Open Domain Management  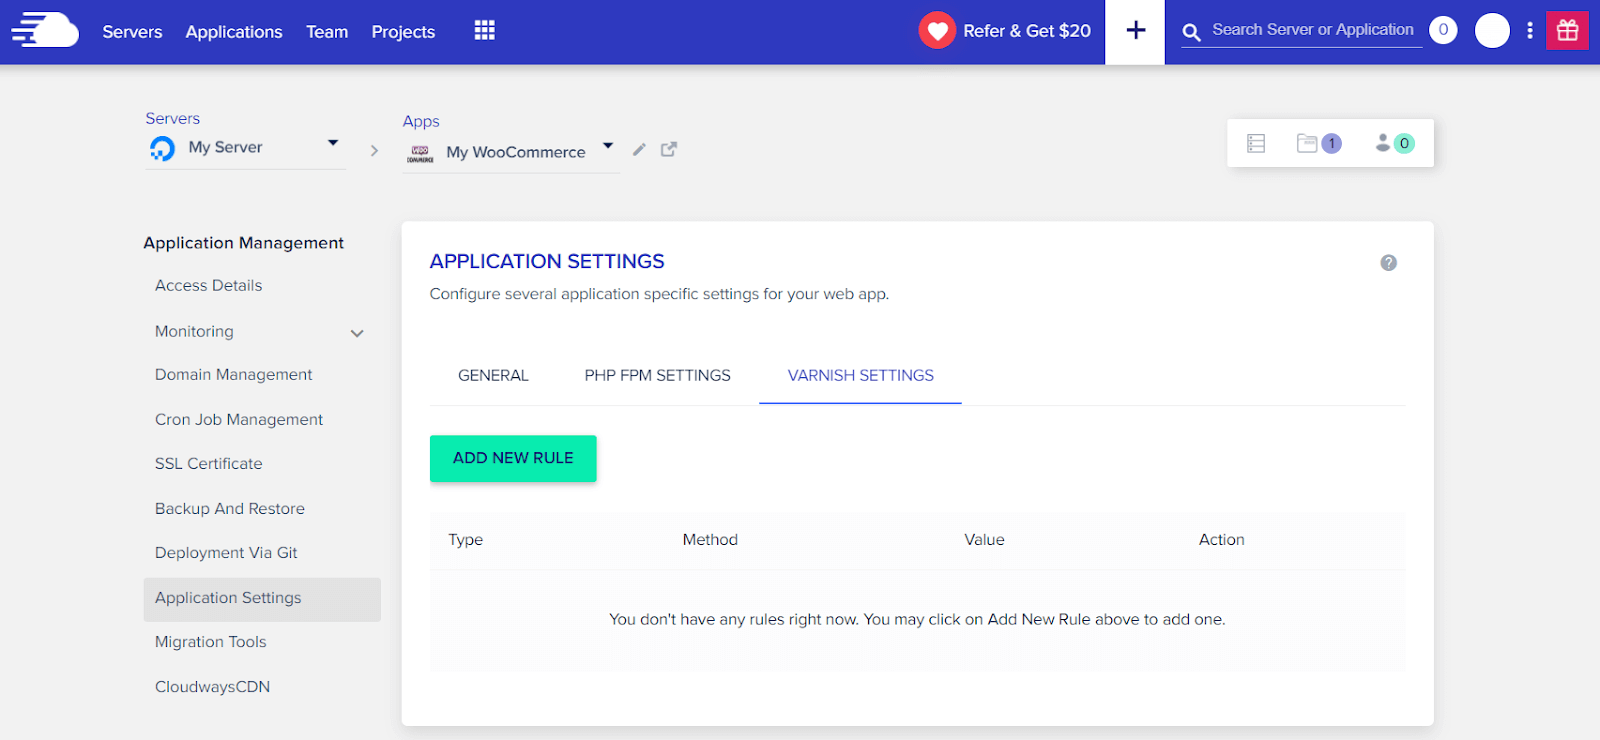[x=233, y=375]
